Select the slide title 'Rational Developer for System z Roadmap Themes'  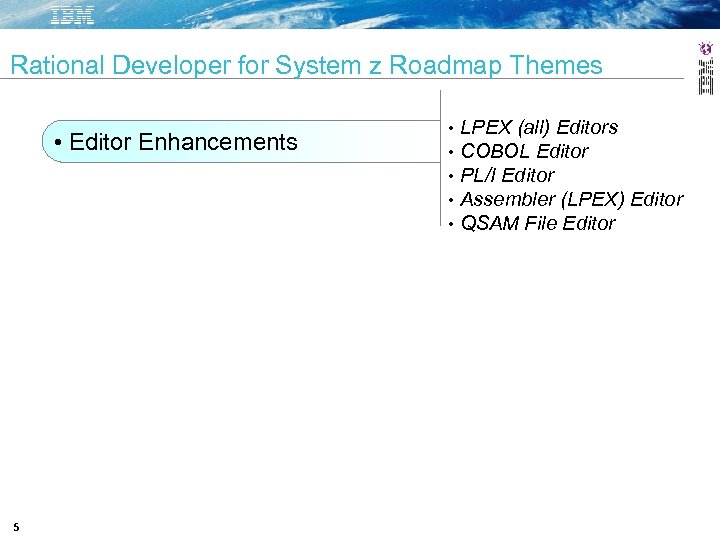(x=306, y=65)
